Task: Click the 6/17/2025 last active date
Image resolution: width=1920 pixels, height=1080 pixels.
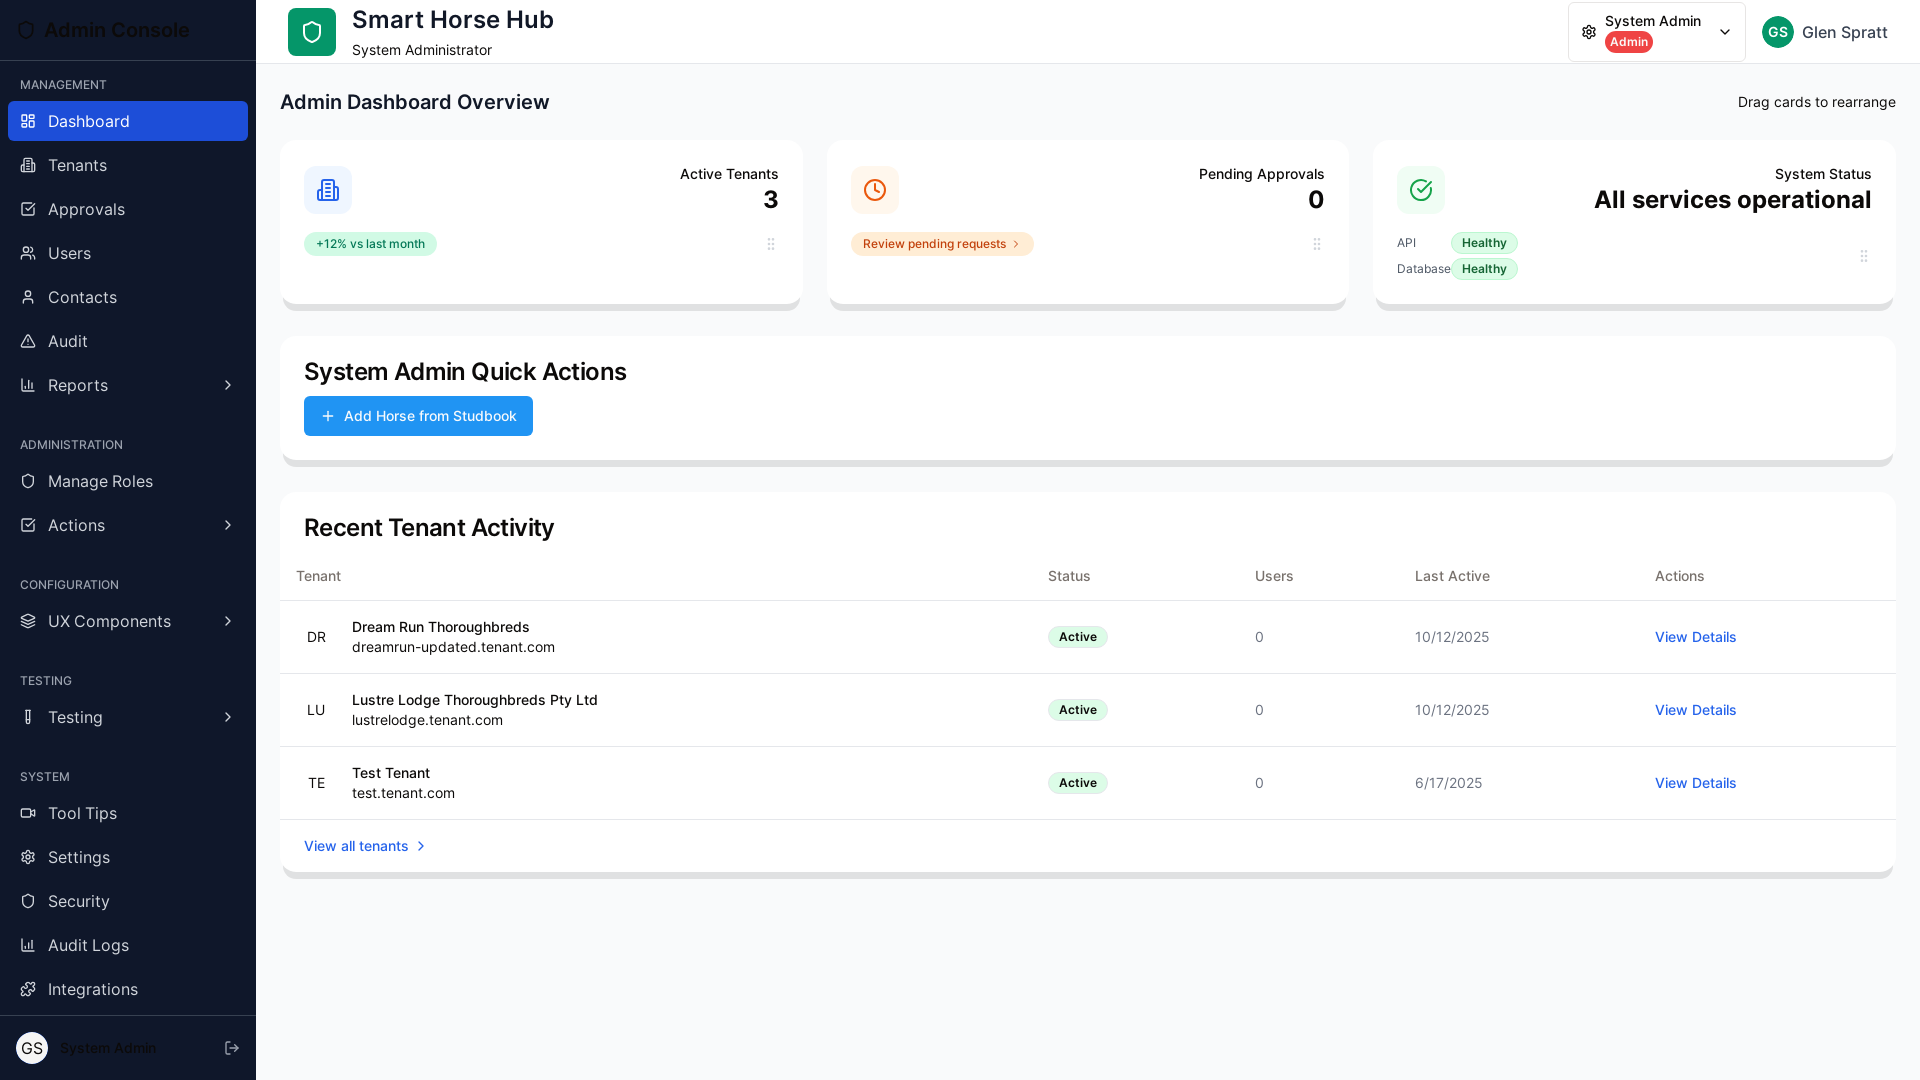Action: tap(1448, 783)
